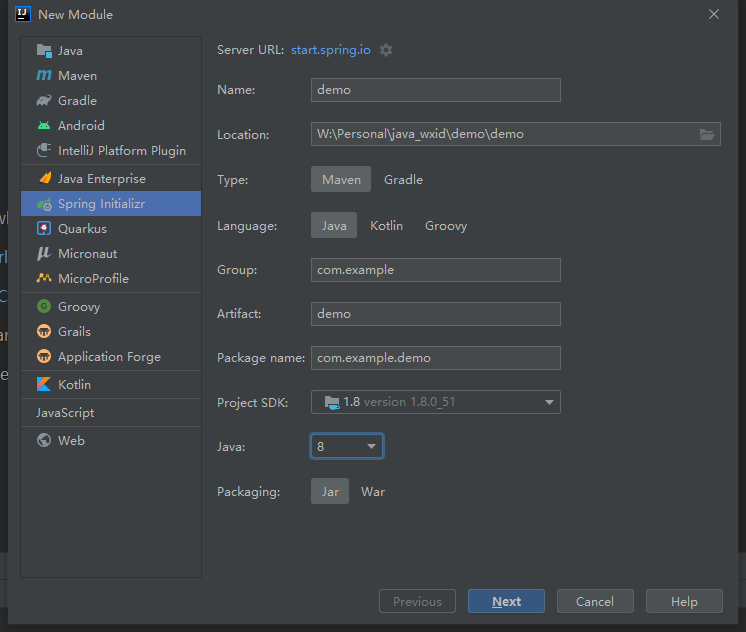Click the Spring Initializr icon
Screen dimensions: 746x632
tap(44, 204)
